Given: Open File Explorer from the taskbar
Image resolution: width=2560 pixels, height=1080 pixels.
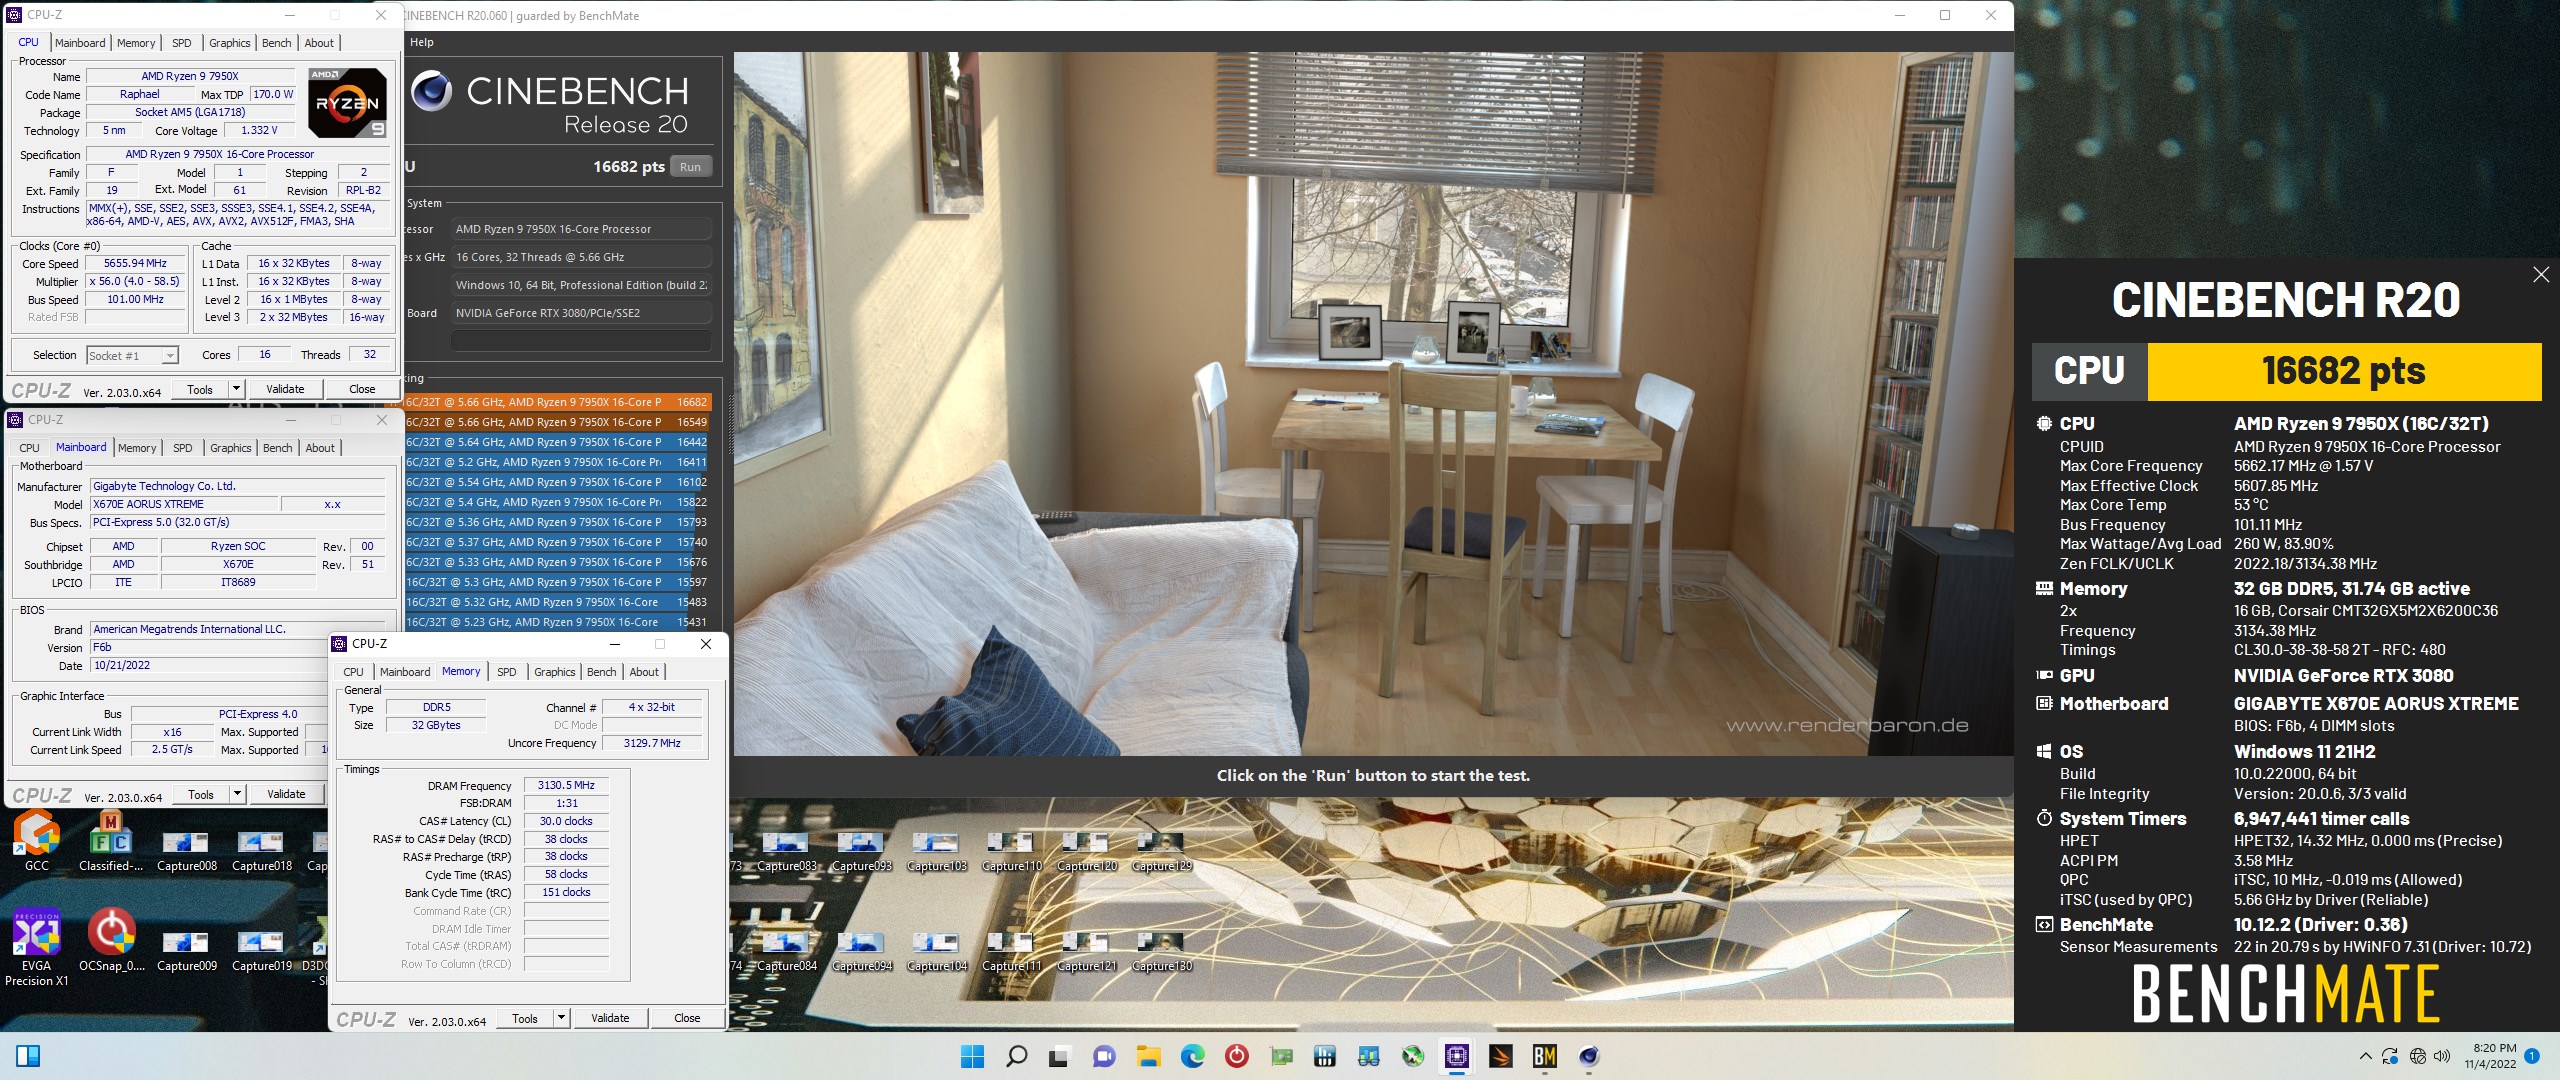Looking at the screenshot, I should (1148, 1056).
